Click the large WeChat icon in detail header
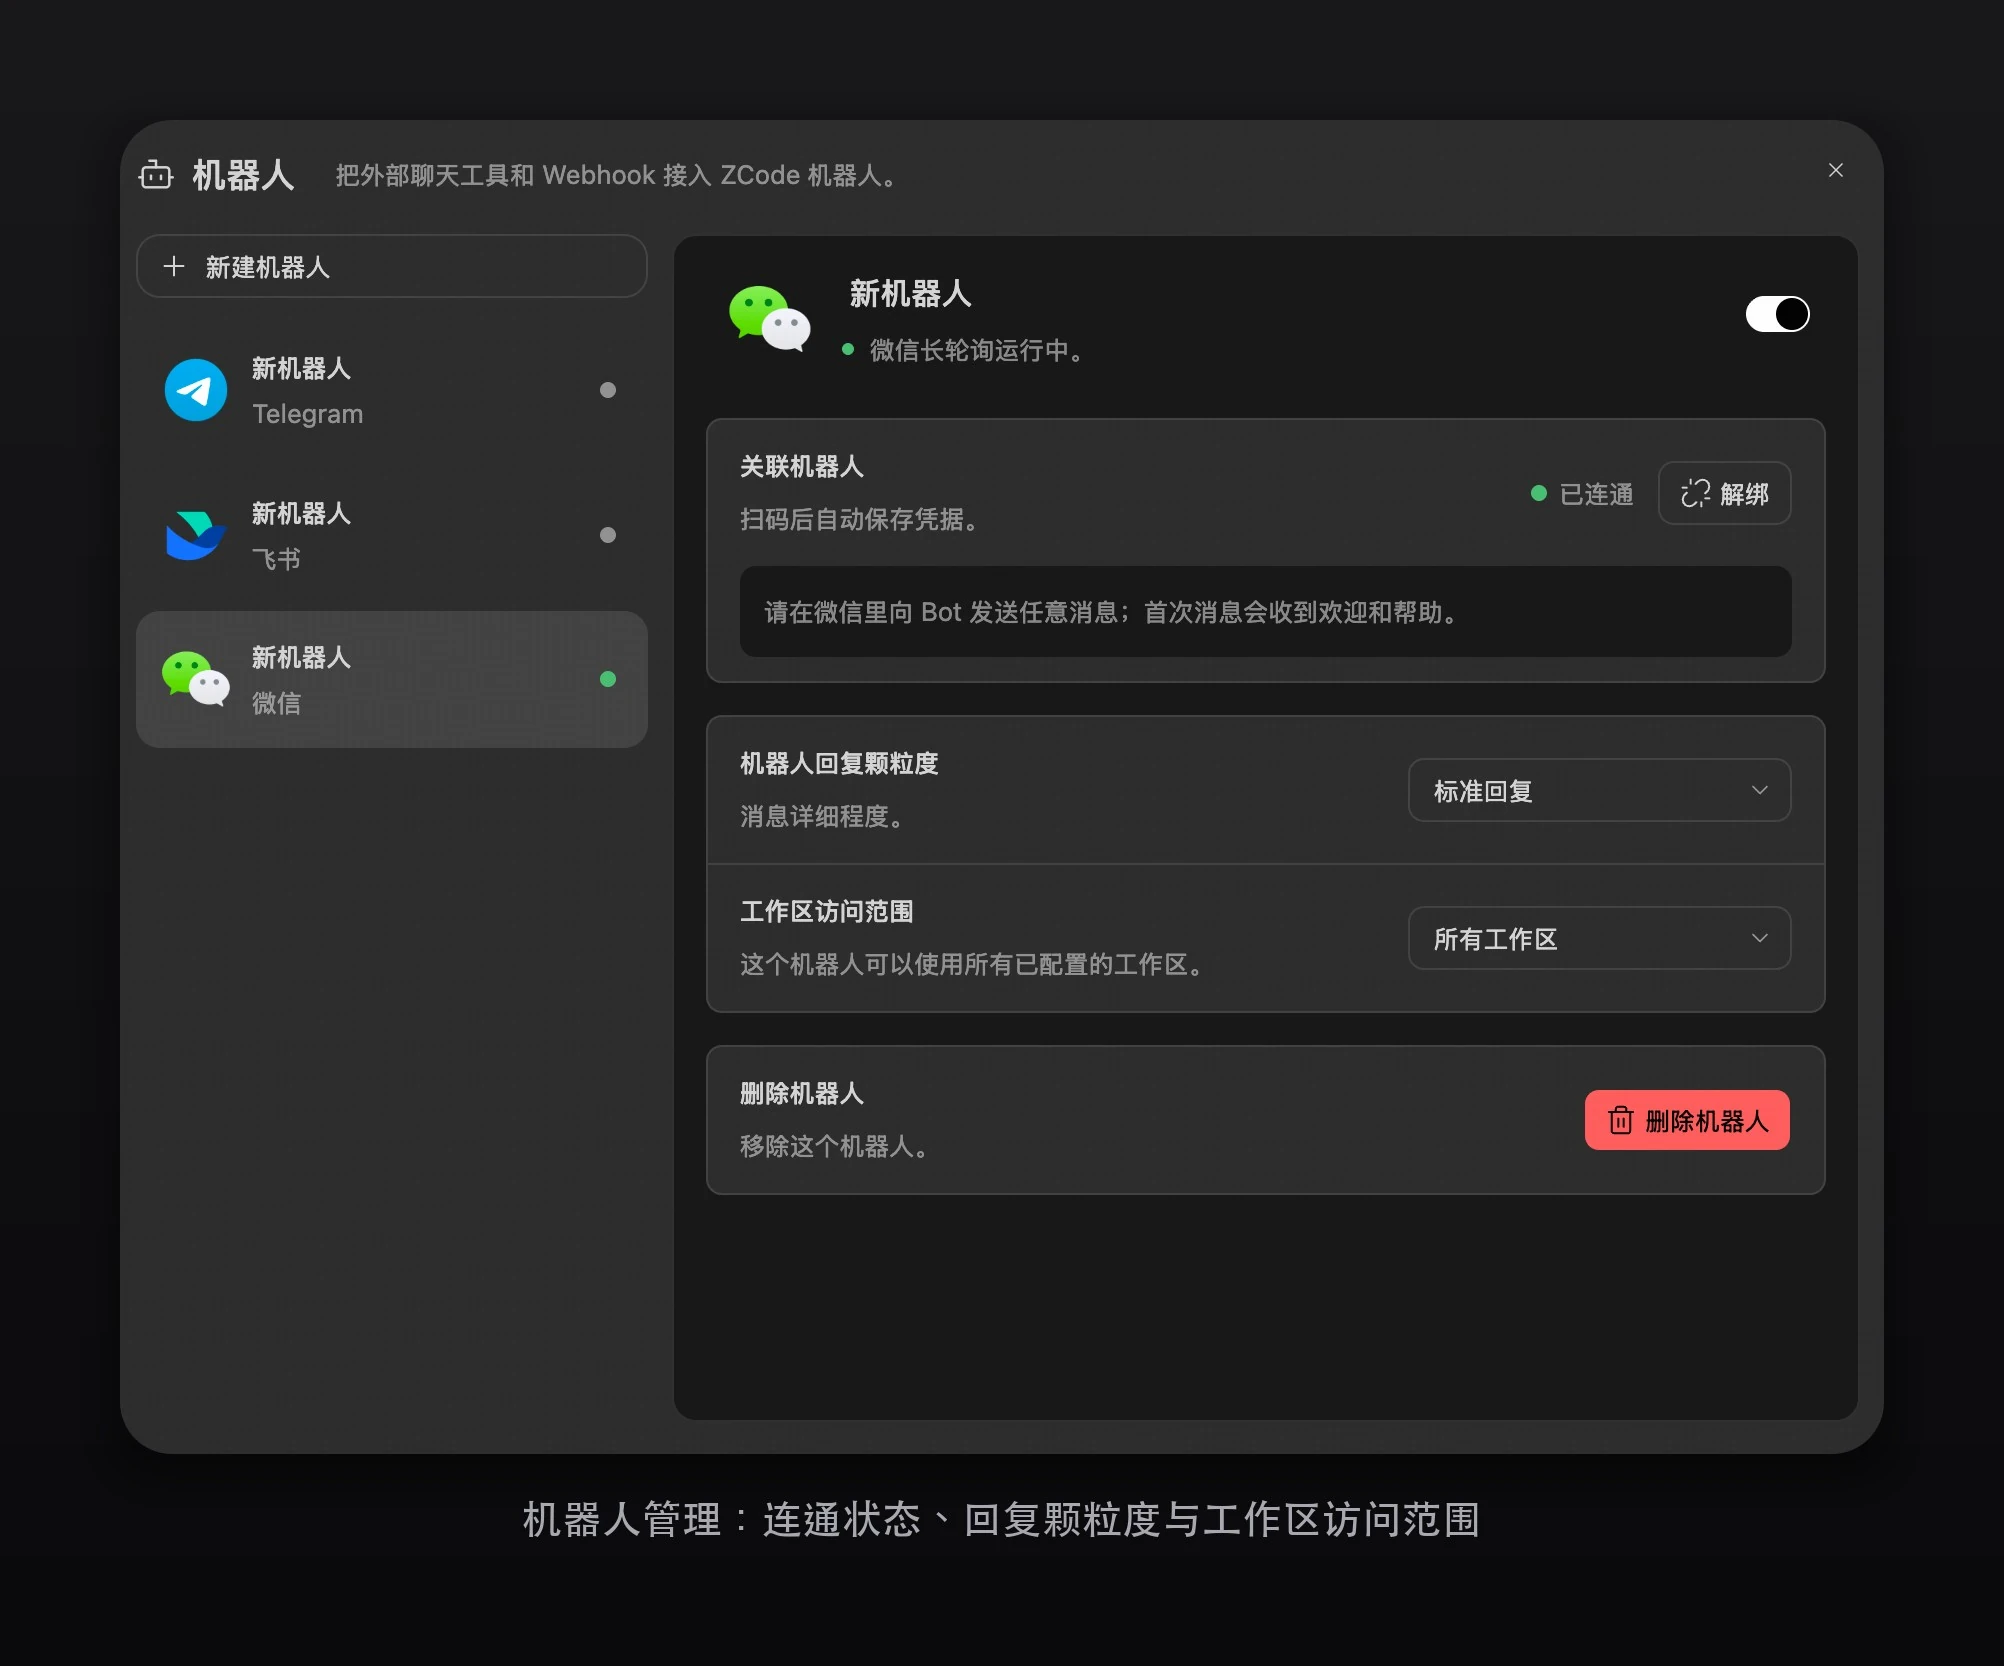The width and height of the screenshot is (2004, 1666). (770, 319)
